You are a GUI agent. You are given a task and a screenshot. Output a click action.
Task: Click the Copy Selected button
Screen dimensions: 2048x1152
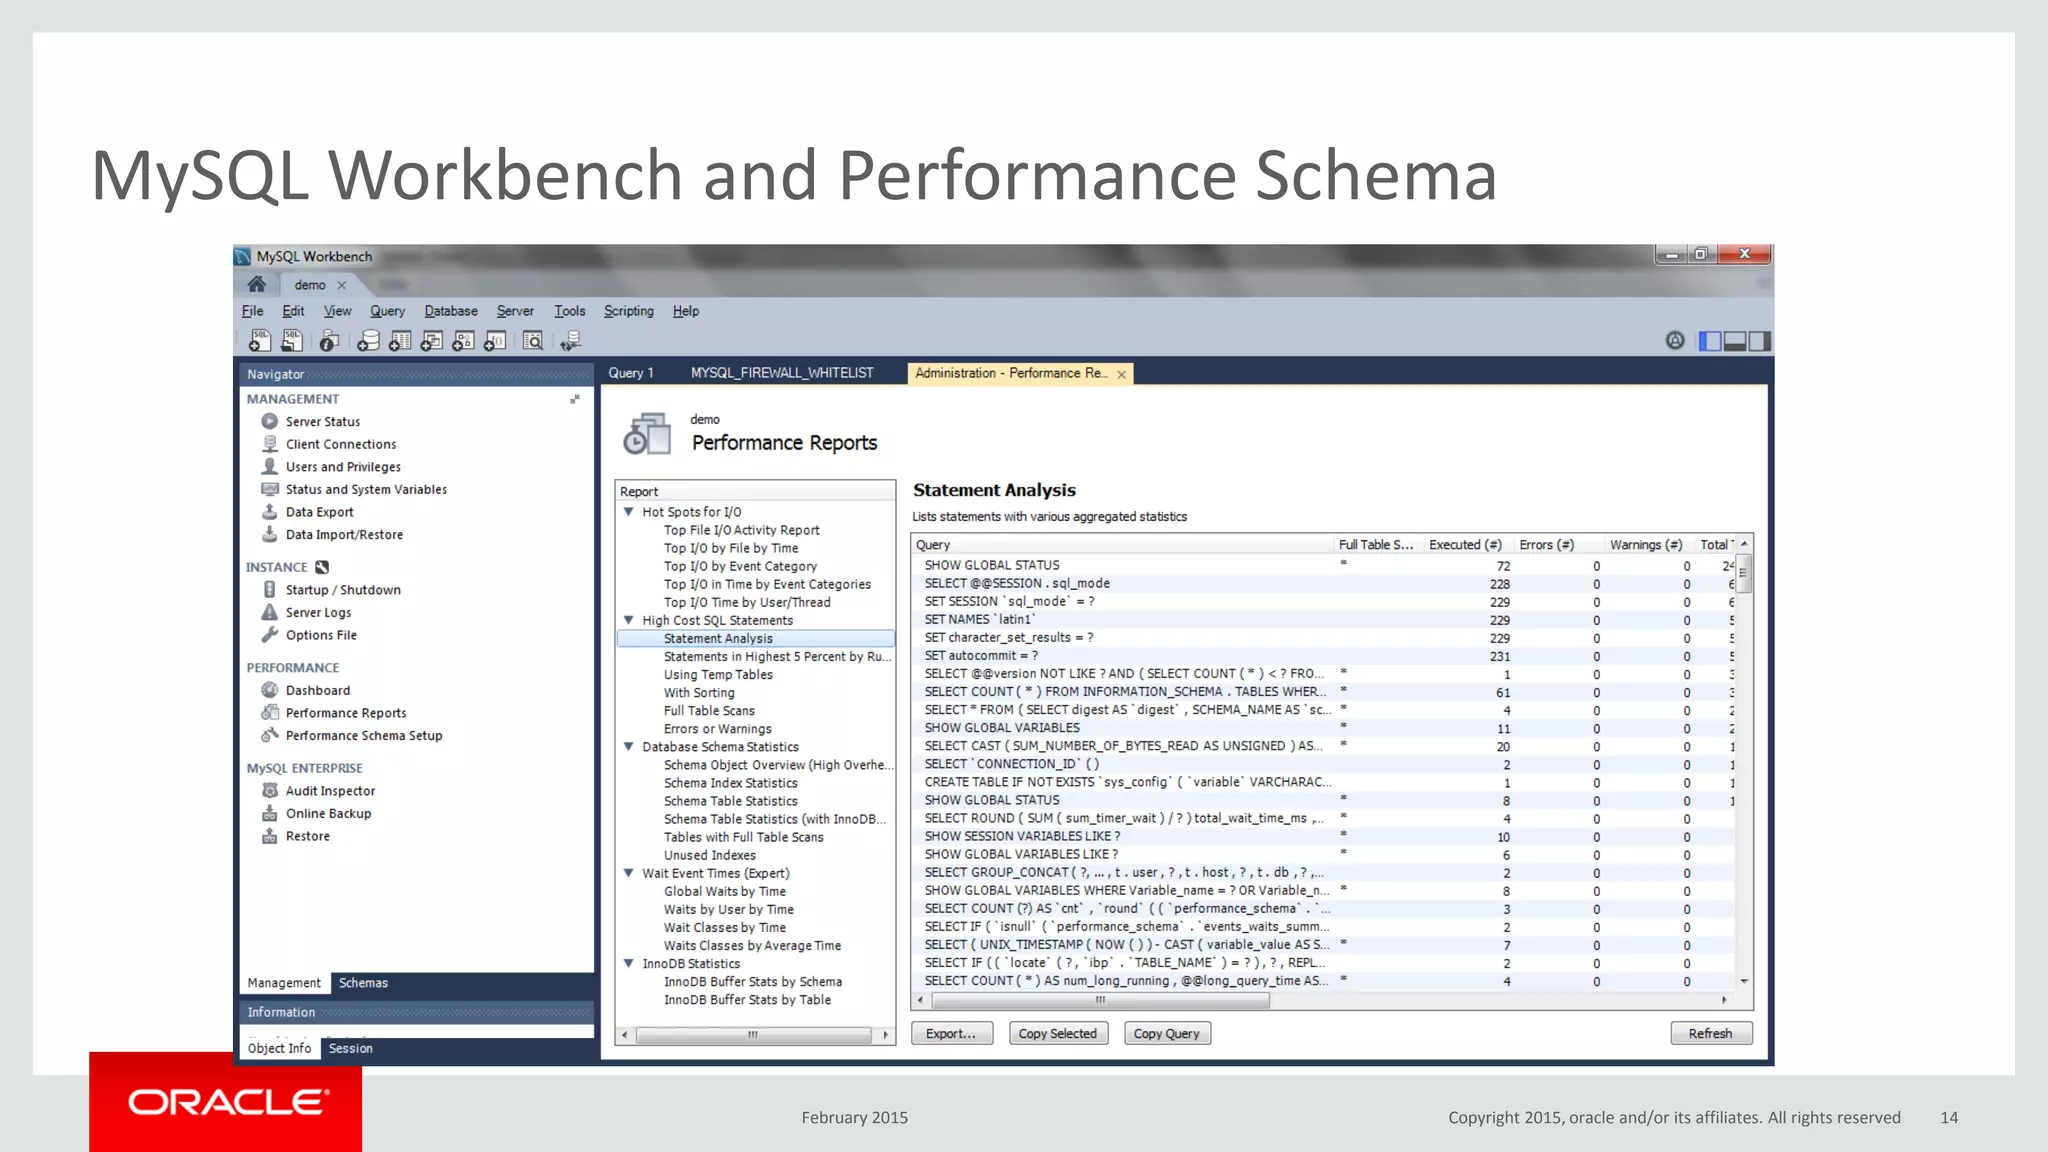1058,1033
